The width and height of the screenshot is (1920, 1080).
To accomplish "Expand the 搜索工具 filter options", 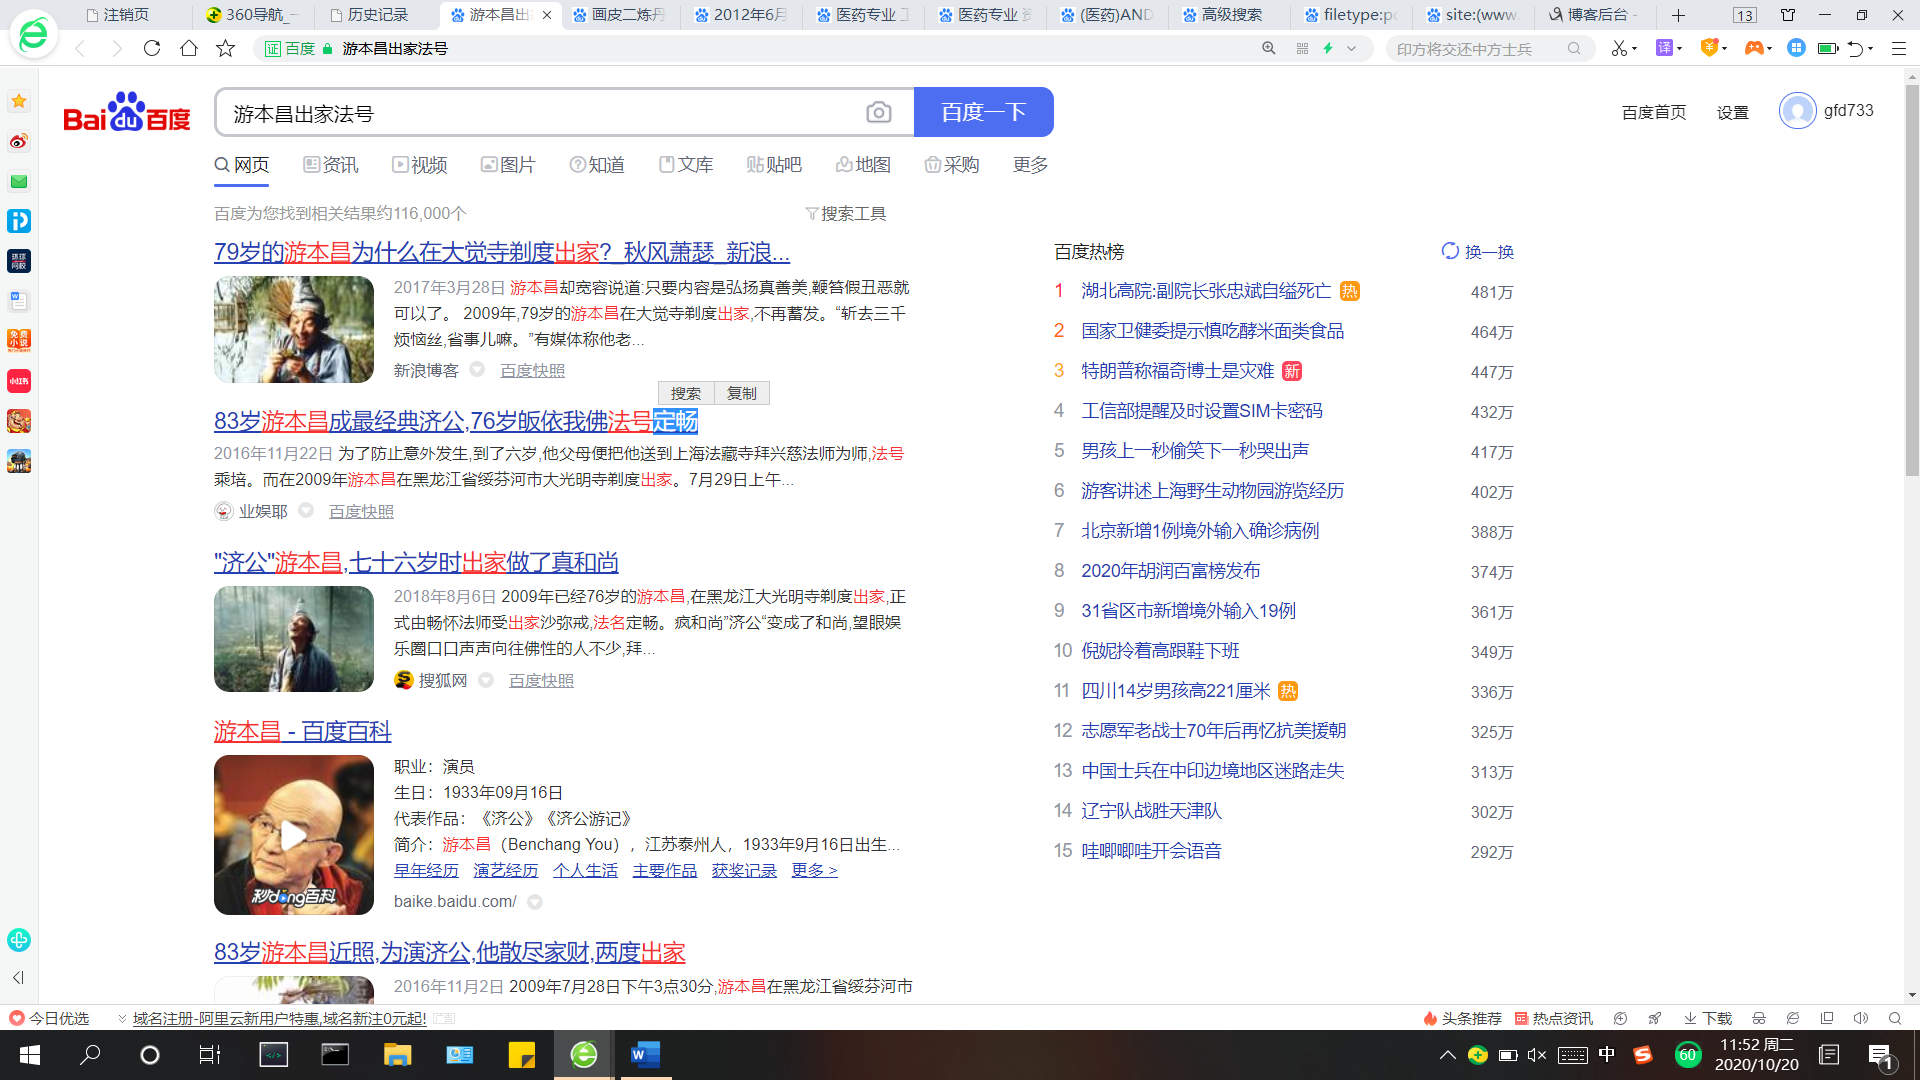I will click(846, 213).
